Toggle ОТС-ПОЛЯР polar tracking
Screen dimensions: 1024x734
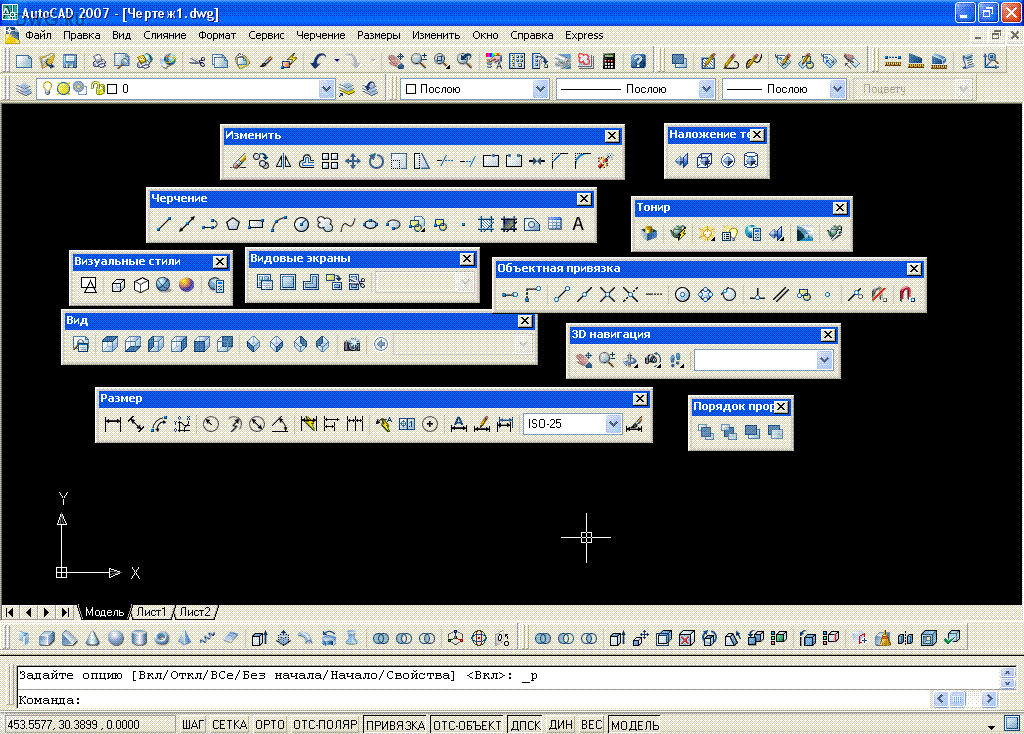click(x=325, y=724)
